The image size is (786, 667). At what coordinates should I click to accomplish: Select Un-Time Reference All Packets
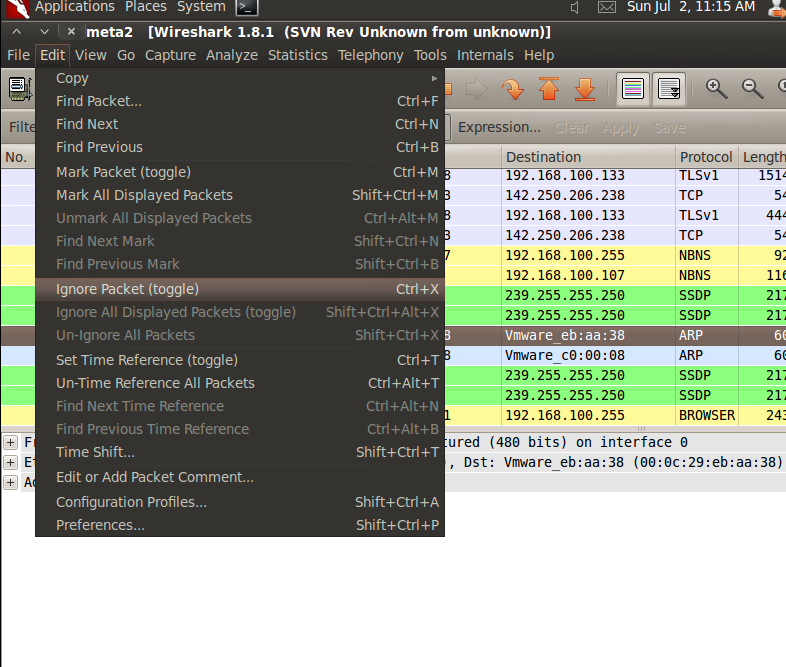[240, 383]
